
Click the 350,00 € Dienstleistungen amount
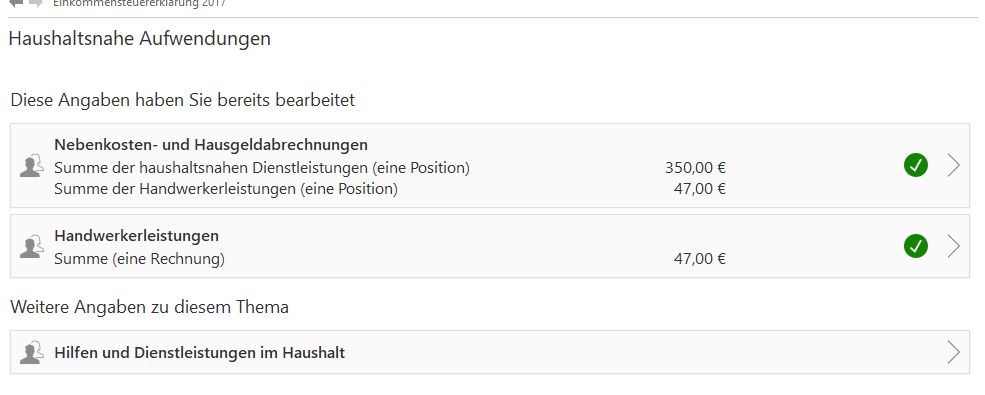695,168
